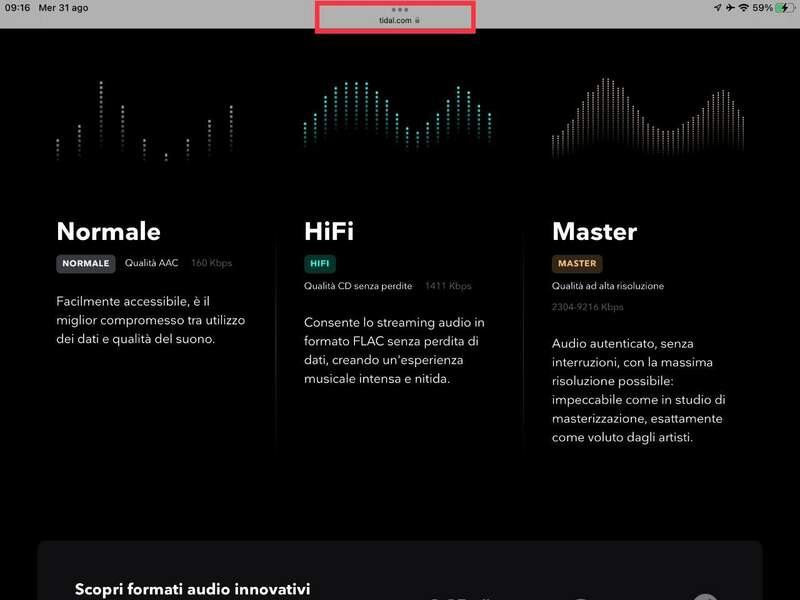
Task: Select the green HIFI badge
Action: (320, 264)
